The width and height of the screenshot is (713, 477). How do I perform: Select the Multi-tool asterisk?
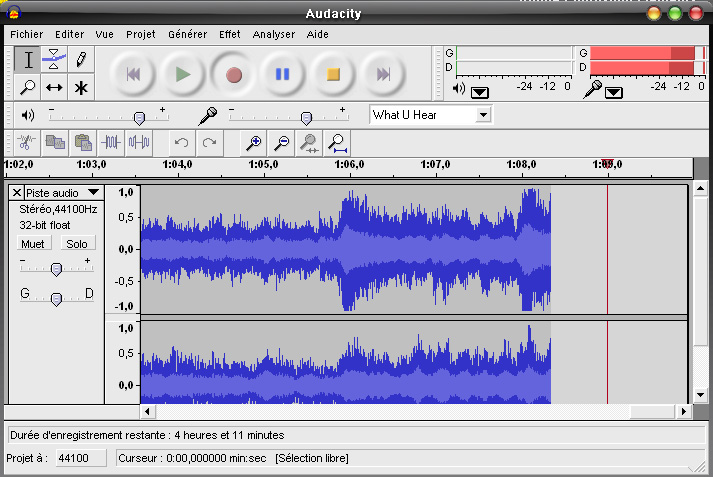[x=81, y=87]
